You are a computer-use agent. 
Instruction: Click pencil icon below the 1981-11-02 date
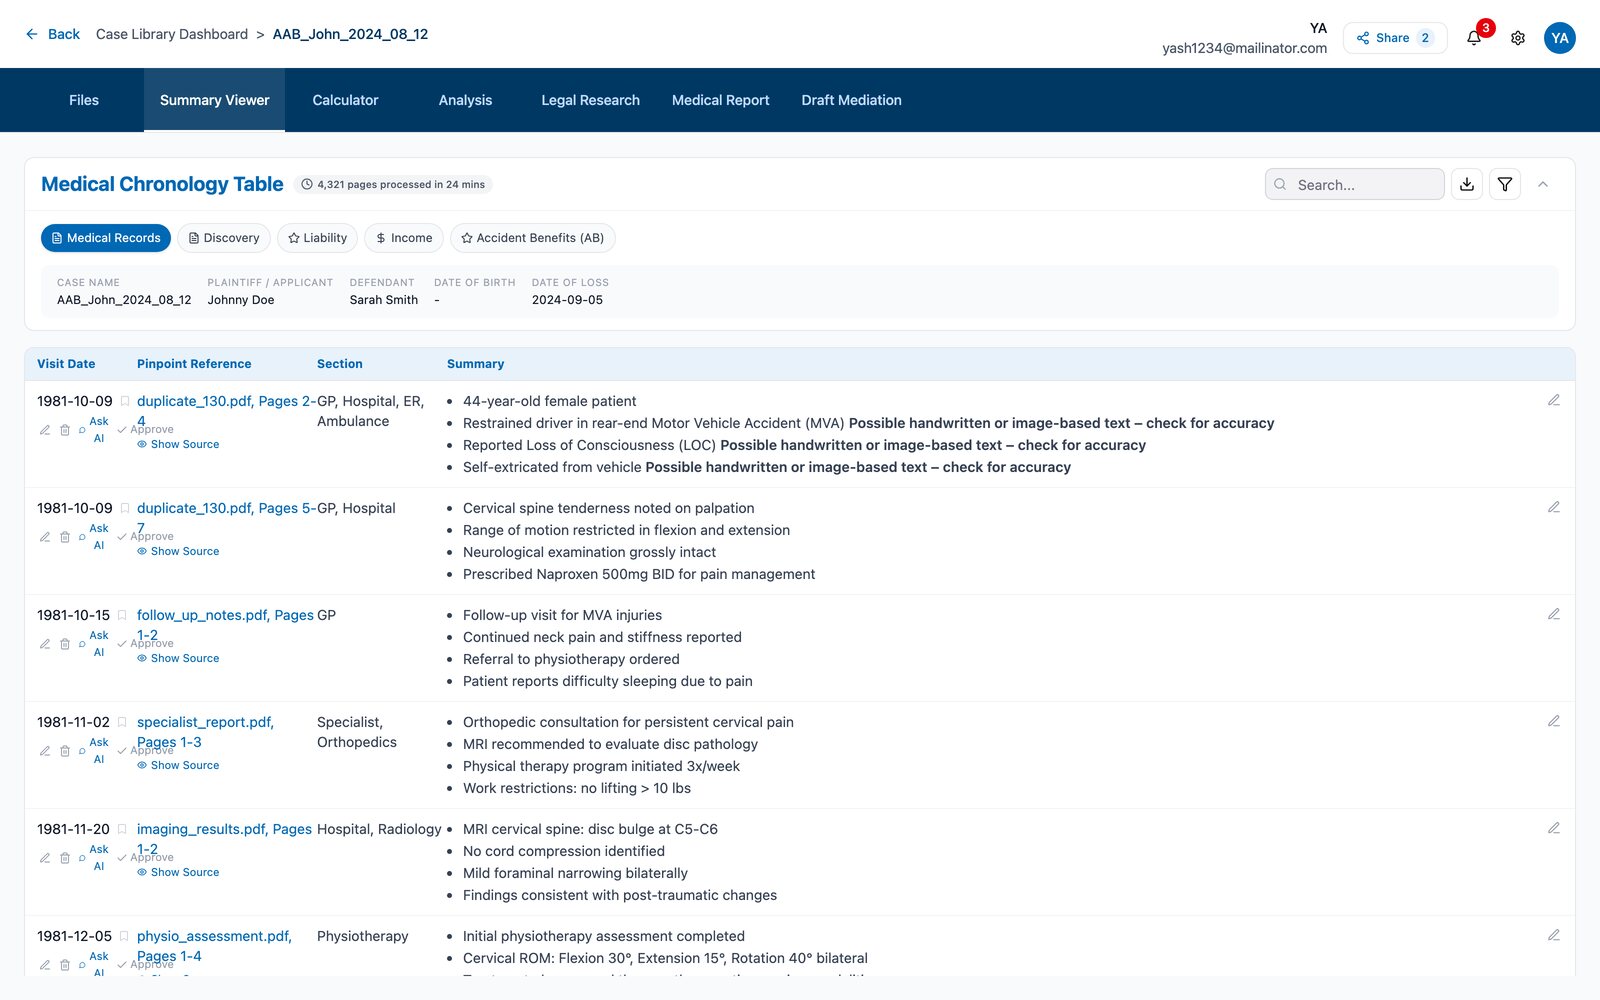[x=45, y=751]
